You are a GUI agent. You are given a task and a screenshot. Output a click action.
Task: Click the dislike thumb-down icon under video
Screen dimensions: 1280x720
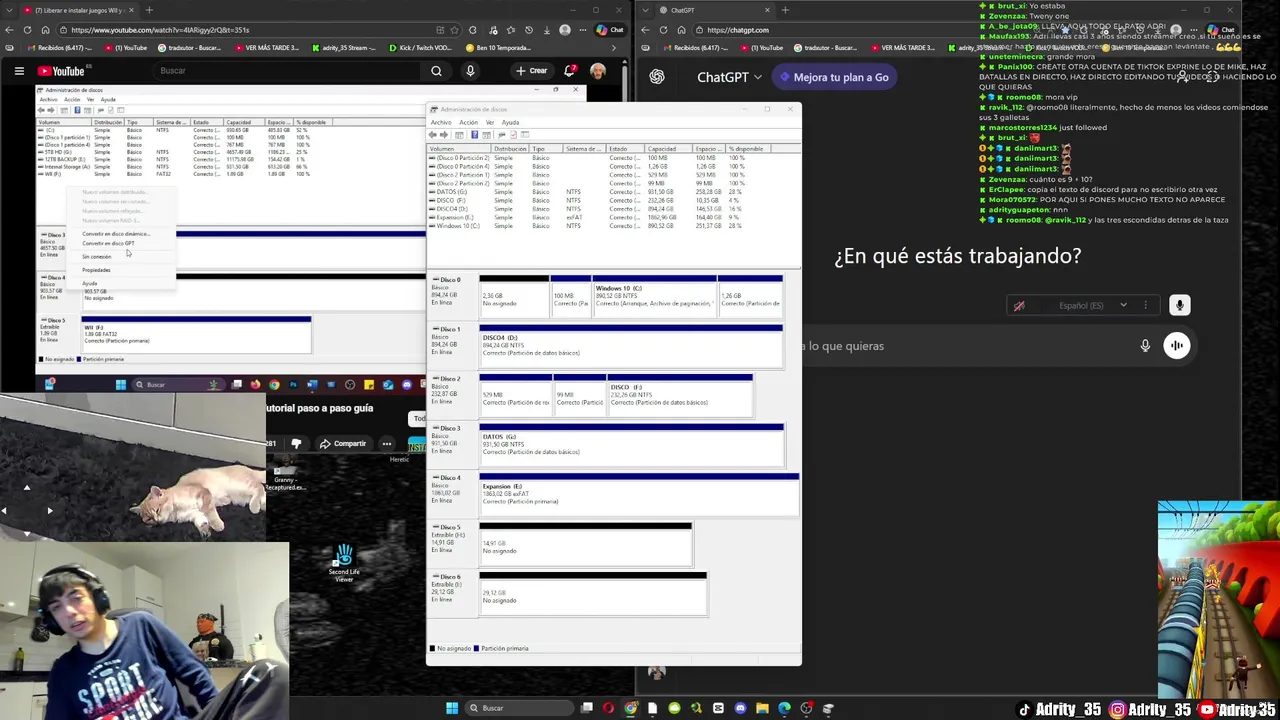coord(296,443)
